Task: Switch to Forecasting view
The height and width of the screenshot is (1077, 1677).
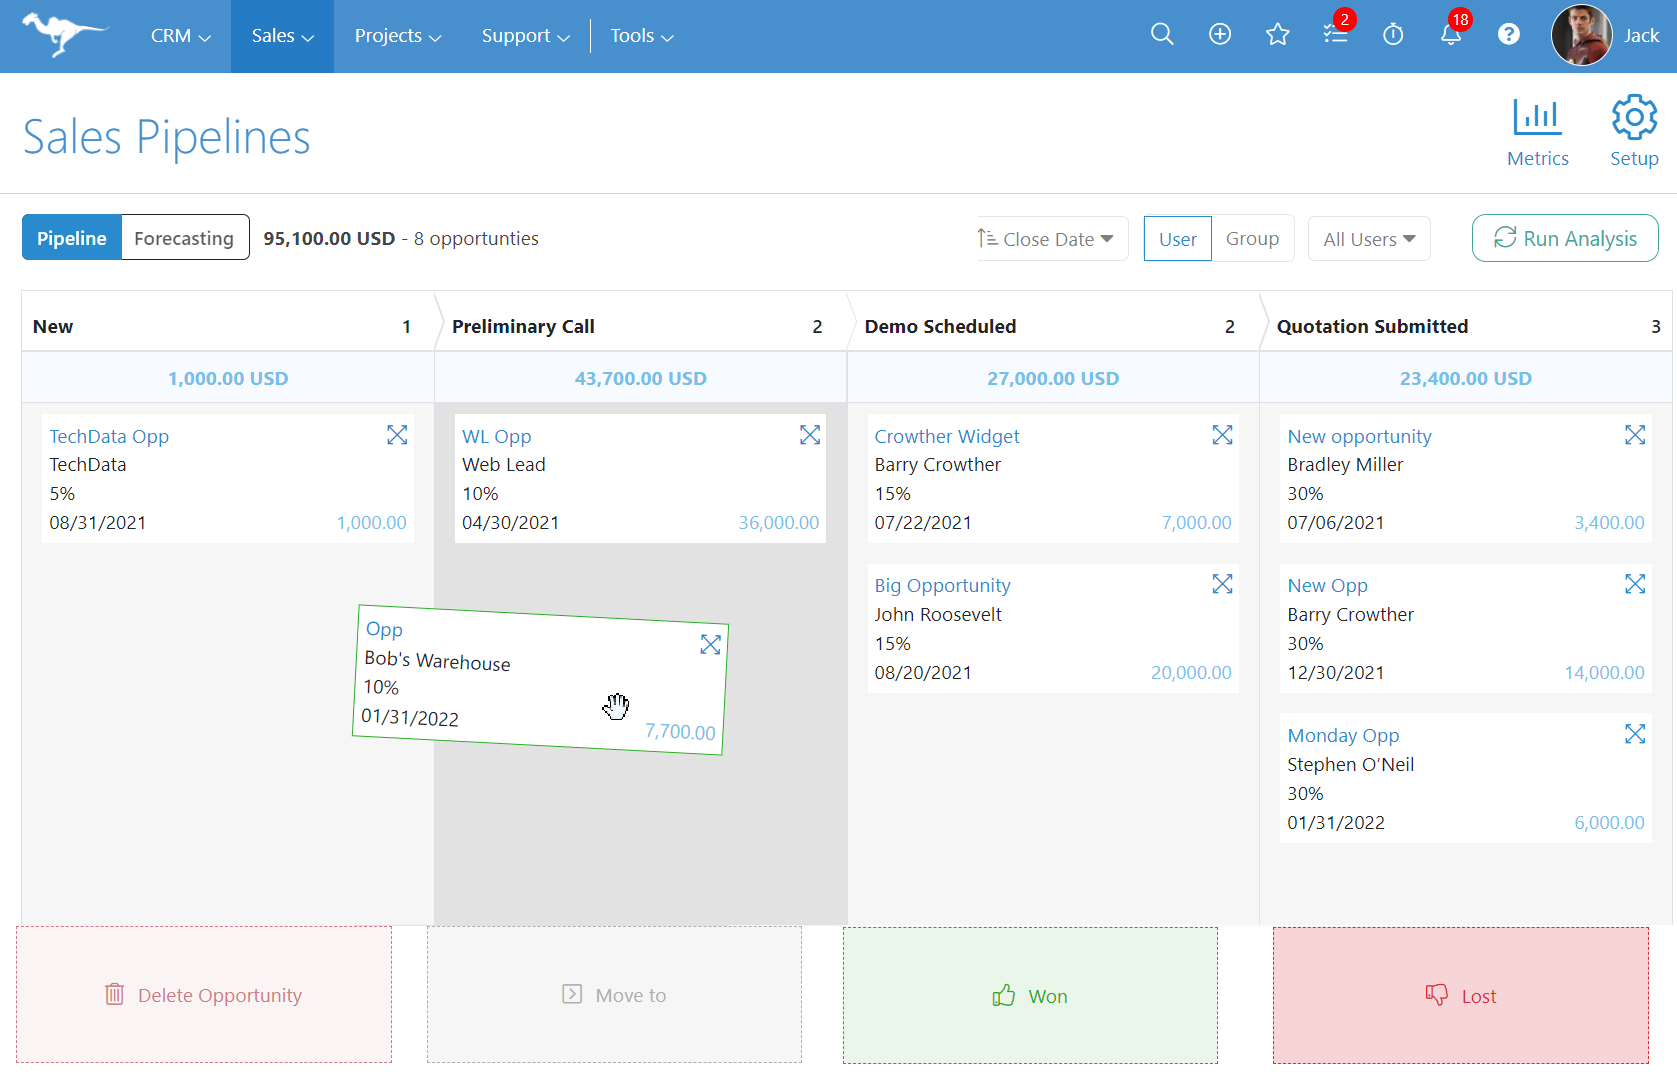Action: (x=184, y=238)
